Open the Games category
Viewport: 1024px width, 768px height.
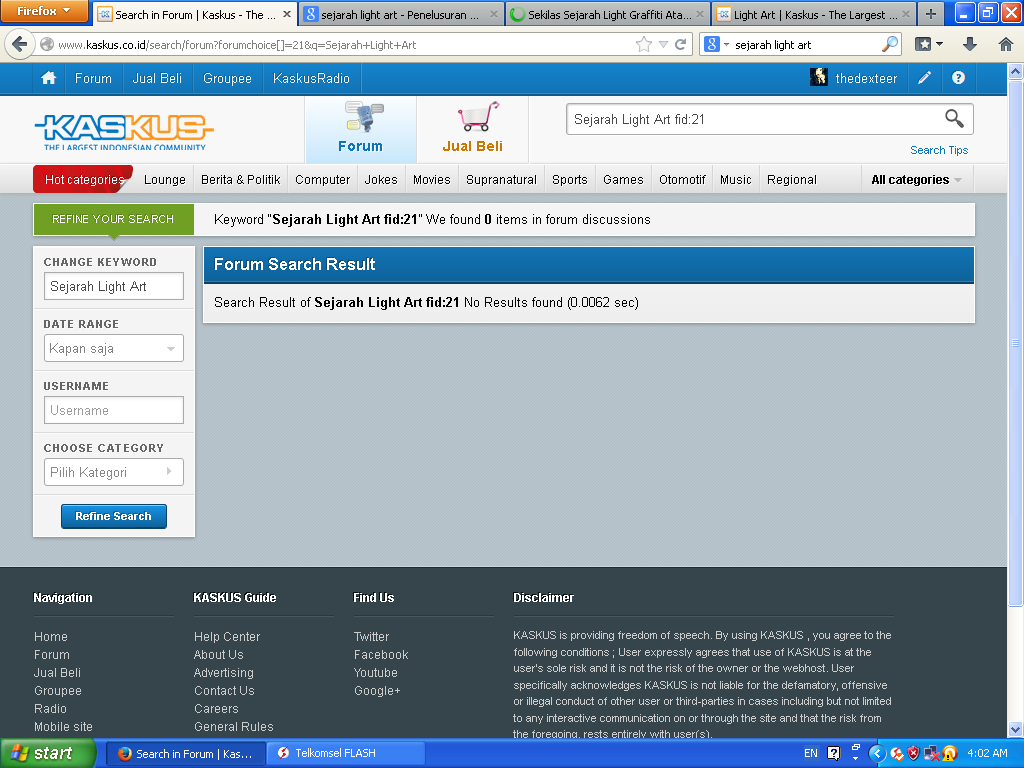[x=623, y=180]
